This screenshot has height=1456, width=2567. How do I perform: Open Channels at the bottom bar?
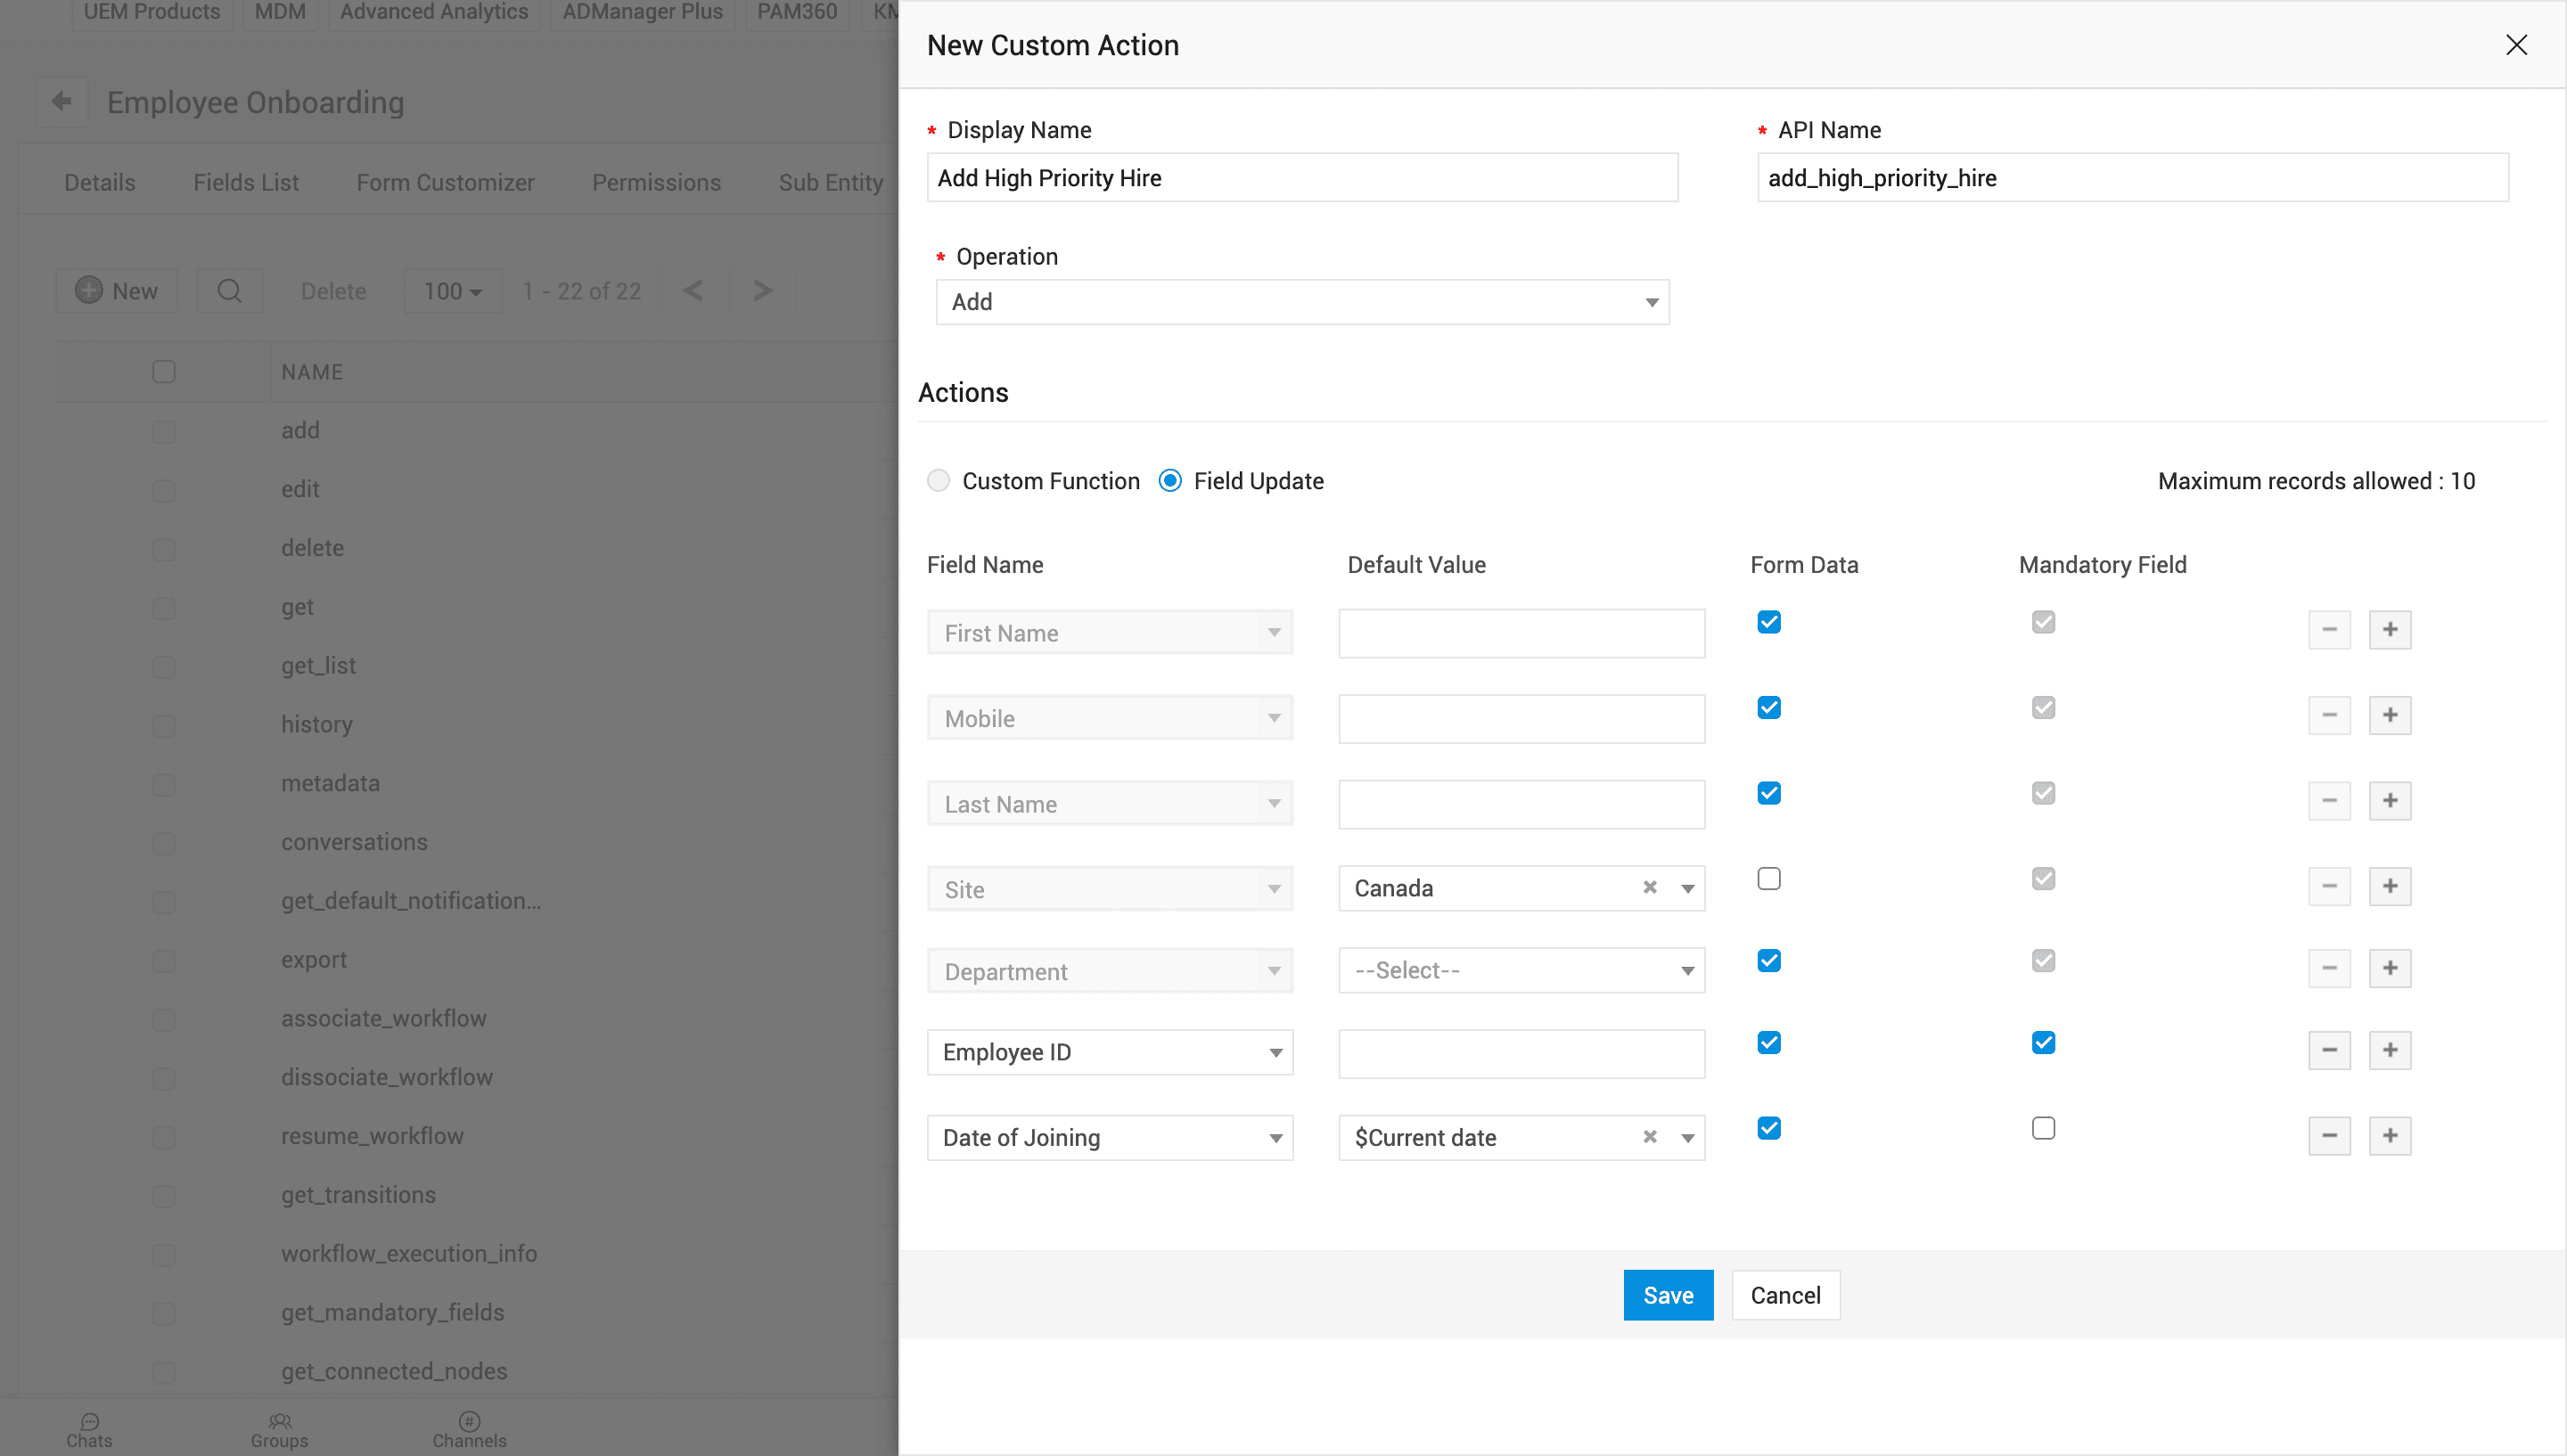[469, 1430]
